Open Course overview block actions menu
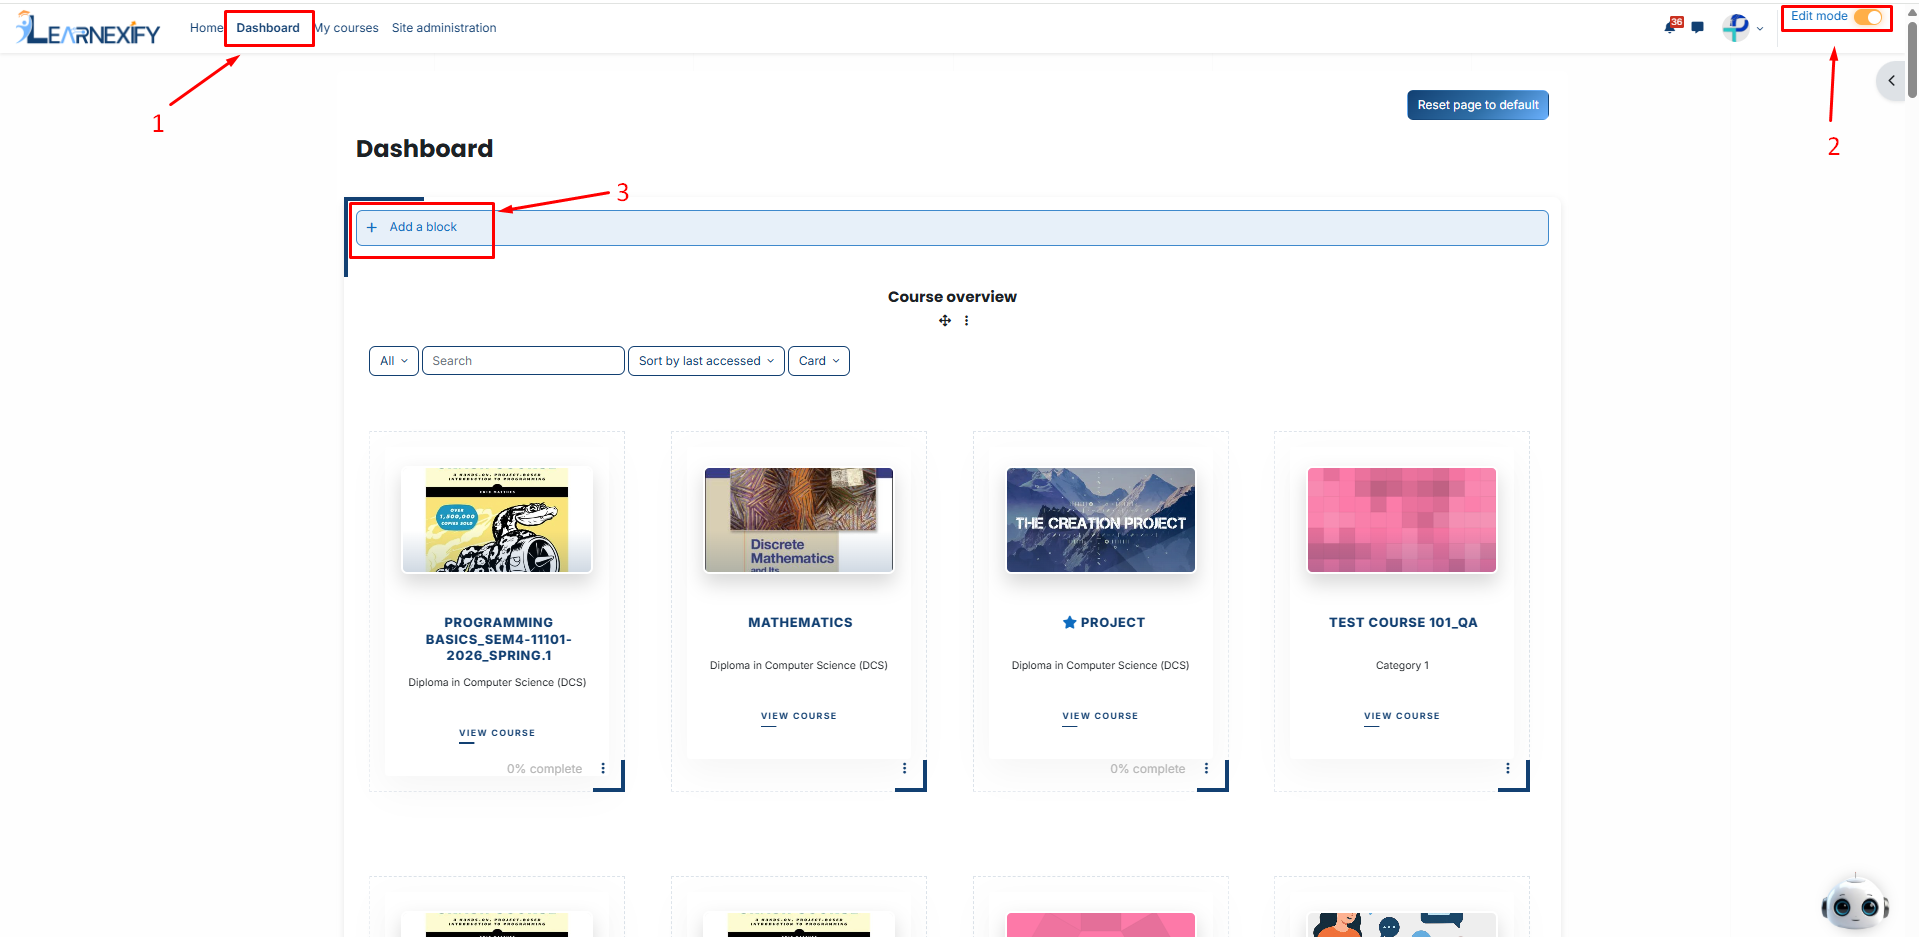The image size is (1919, 937). [966, 321]
